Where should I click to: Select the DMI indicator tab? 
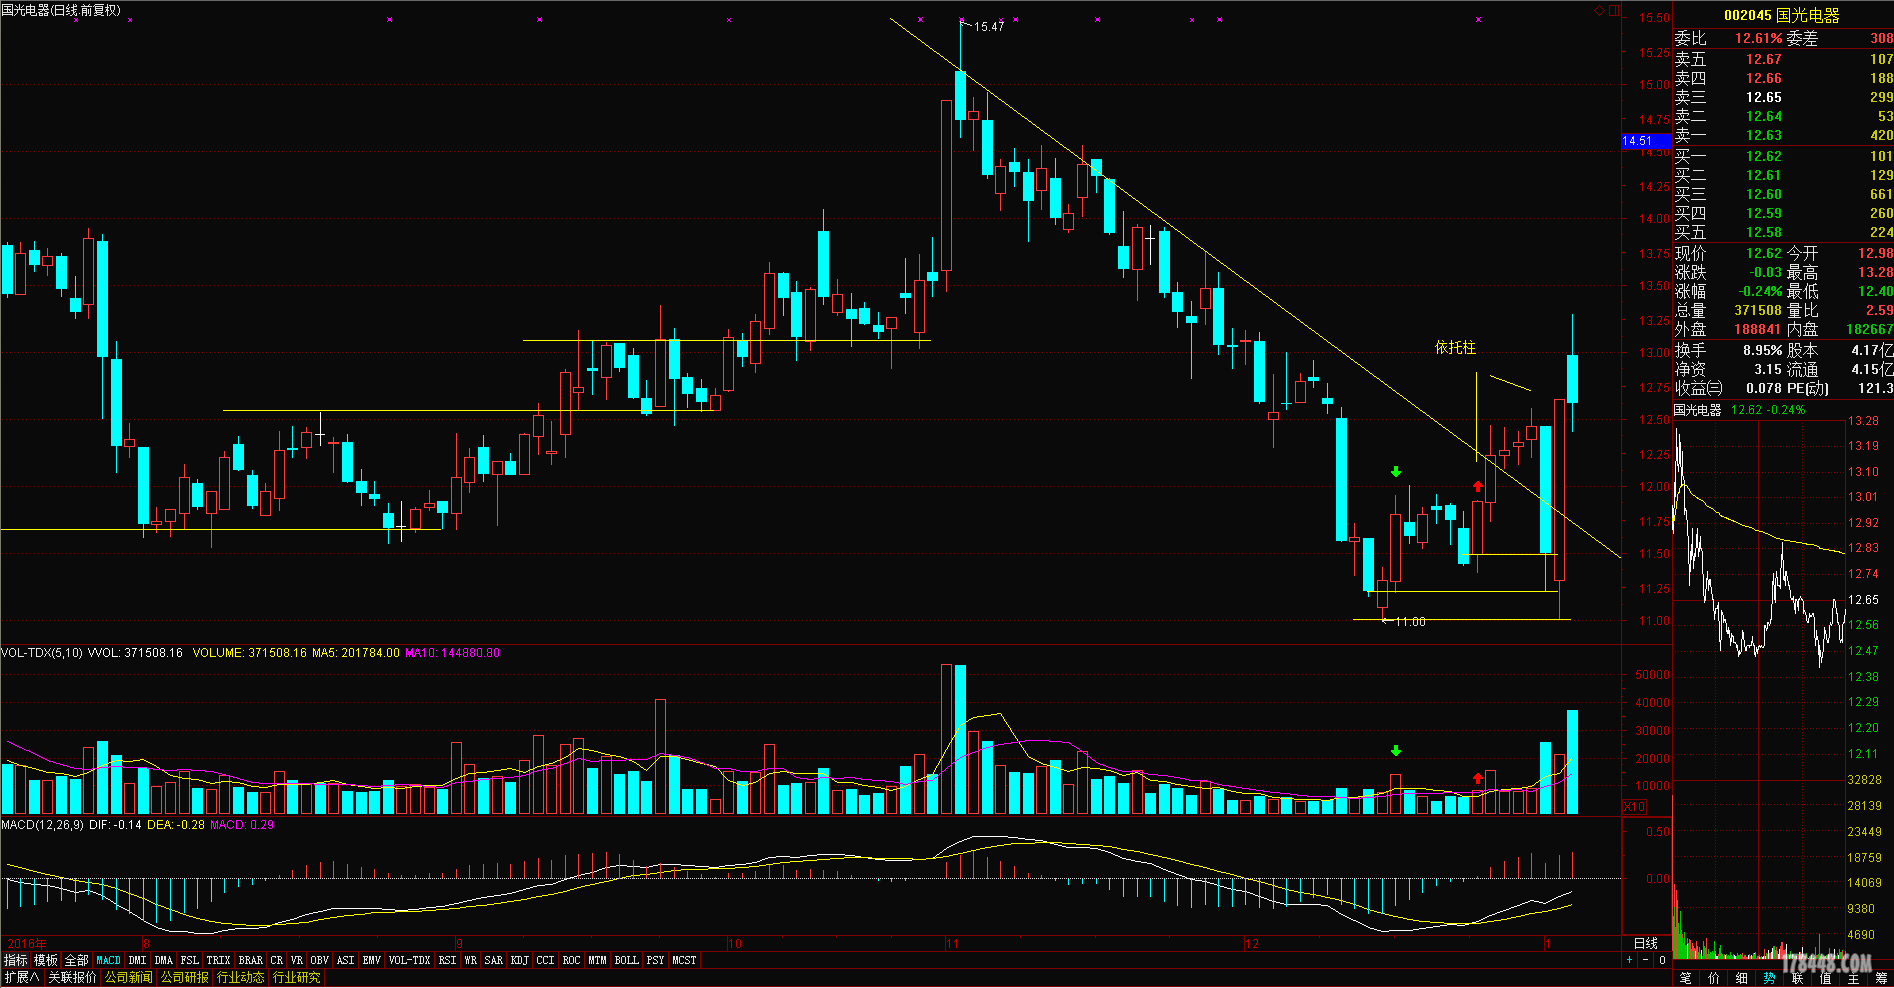coord(137,960)
